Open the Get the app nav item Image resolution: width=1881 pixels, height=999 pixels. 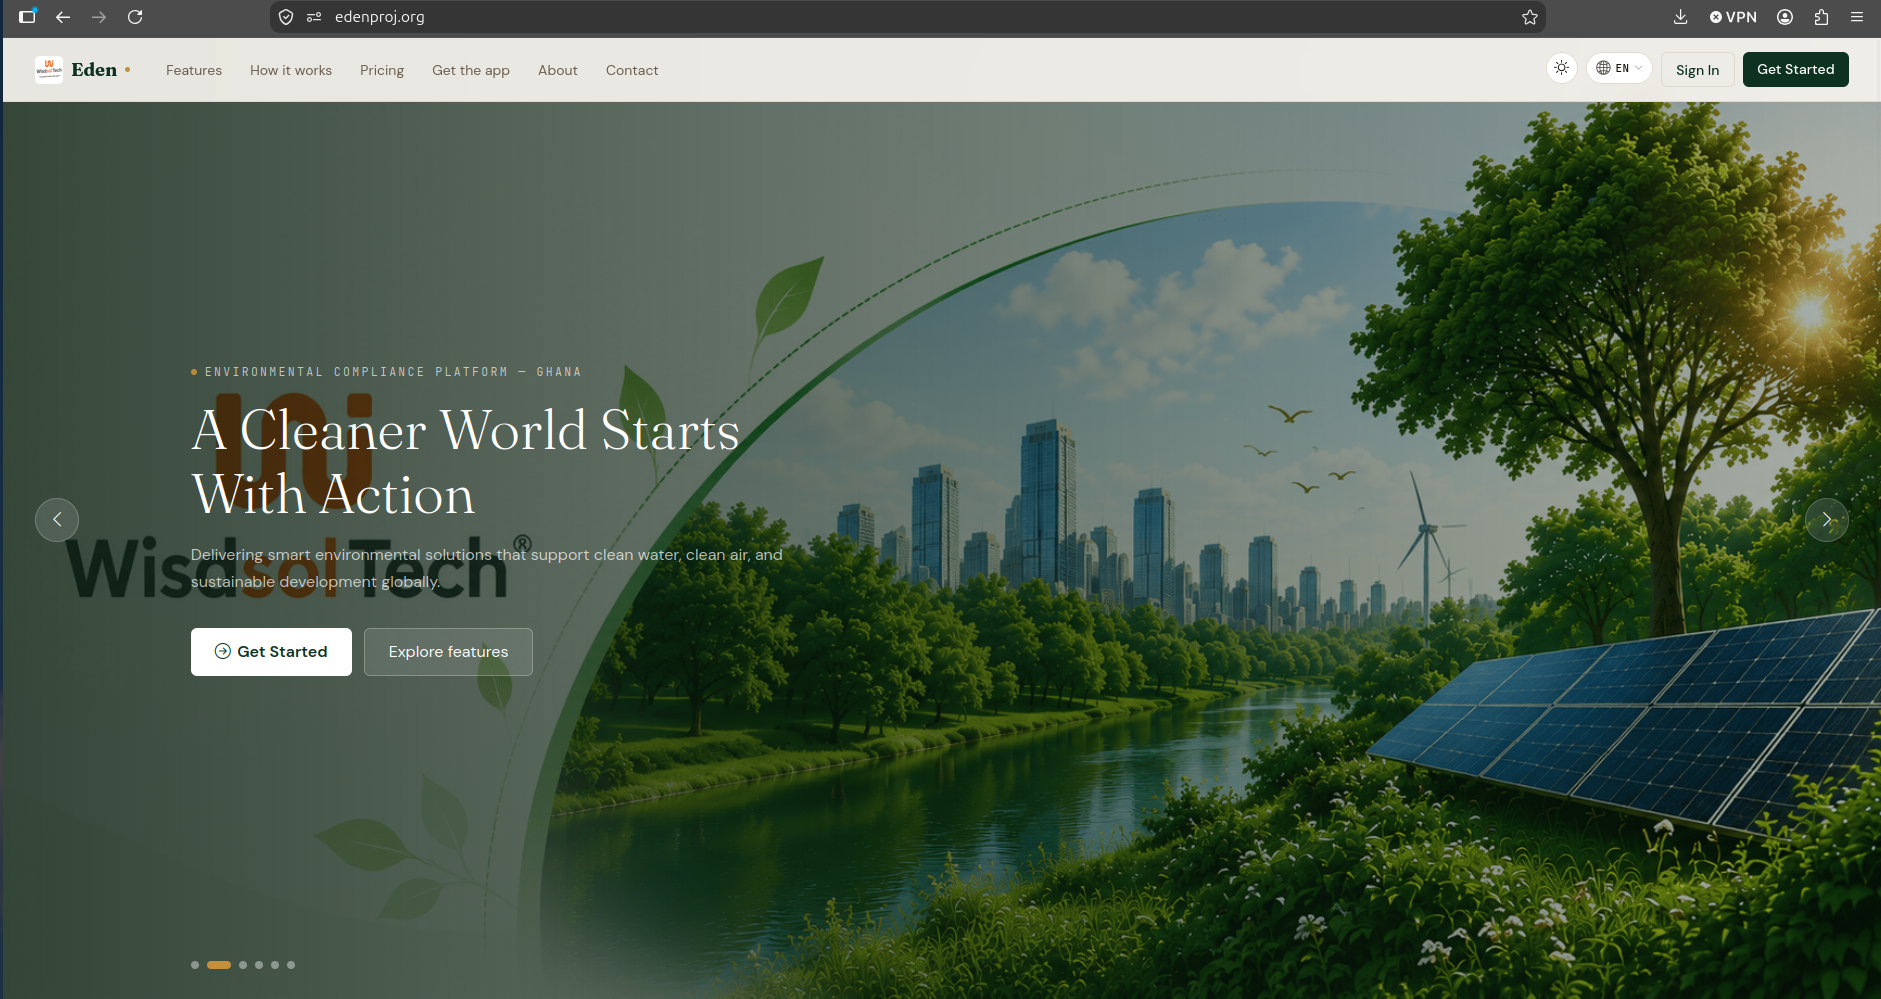tap(471, 70)
